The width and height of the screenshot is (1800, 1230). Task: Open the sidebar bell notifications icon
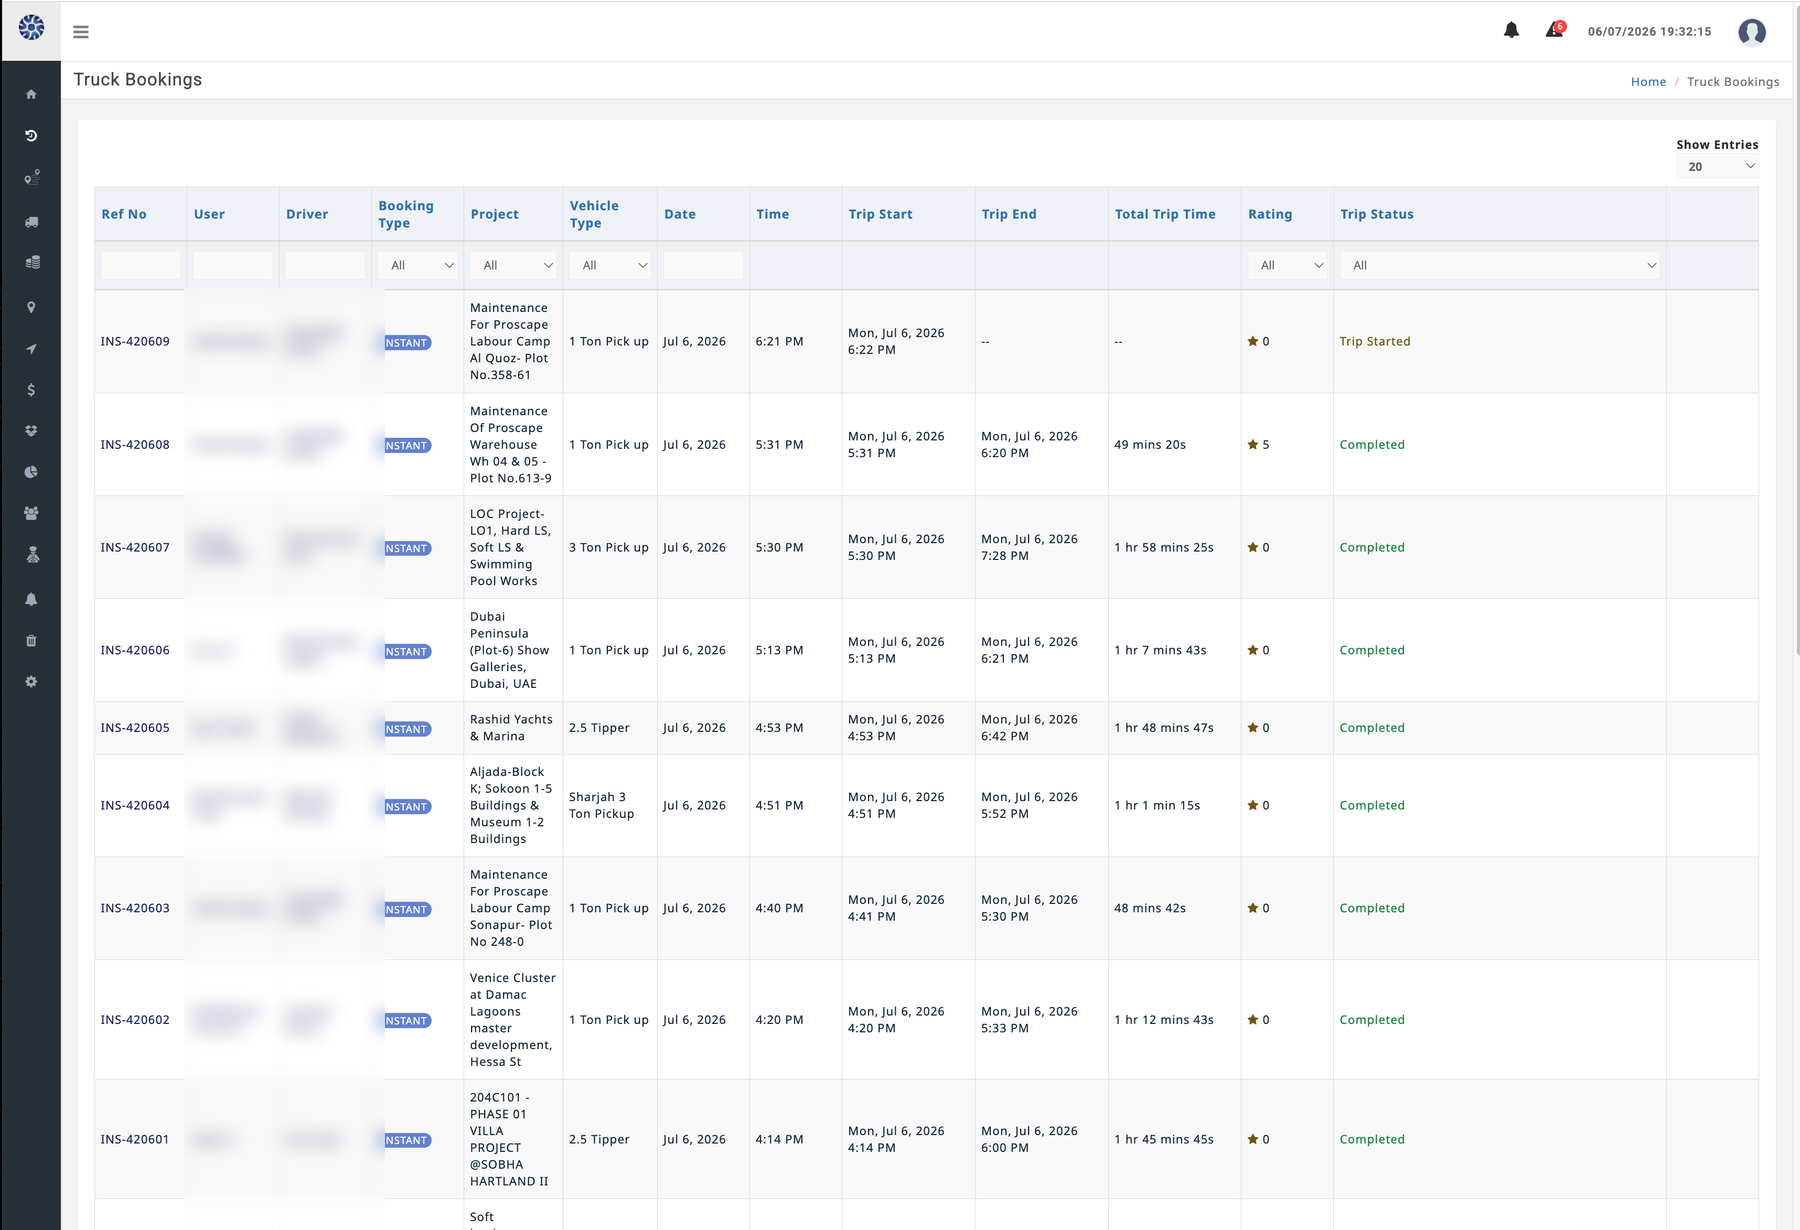click(31, 599)
